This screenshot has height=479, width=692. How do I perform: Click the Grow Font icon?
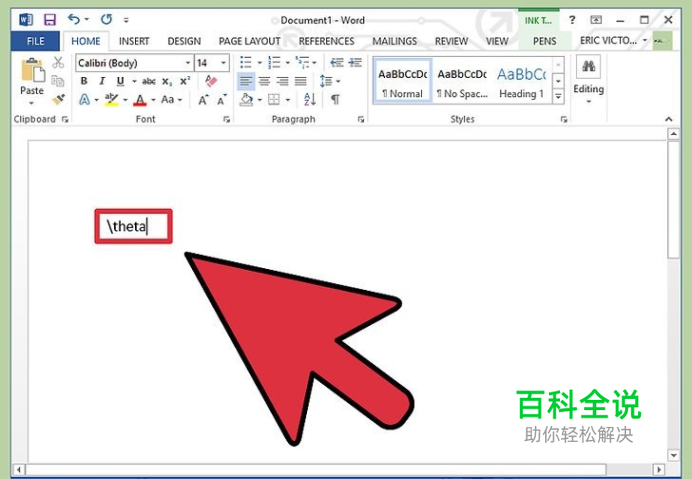tap(203, 100)
